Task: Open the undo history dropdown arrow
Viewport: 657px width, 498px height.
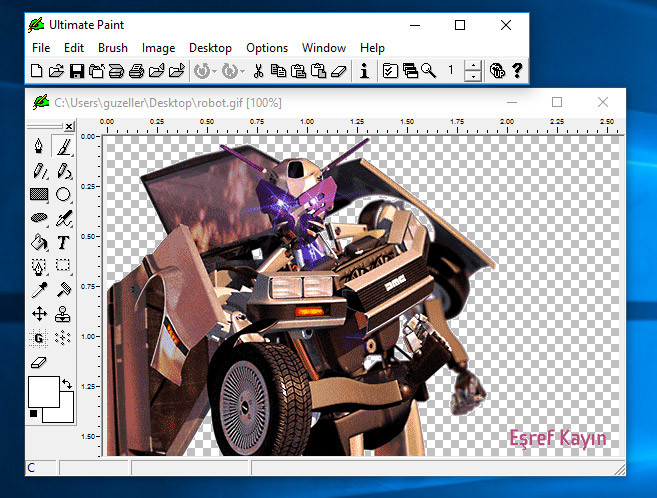Action: click(214, 71)
